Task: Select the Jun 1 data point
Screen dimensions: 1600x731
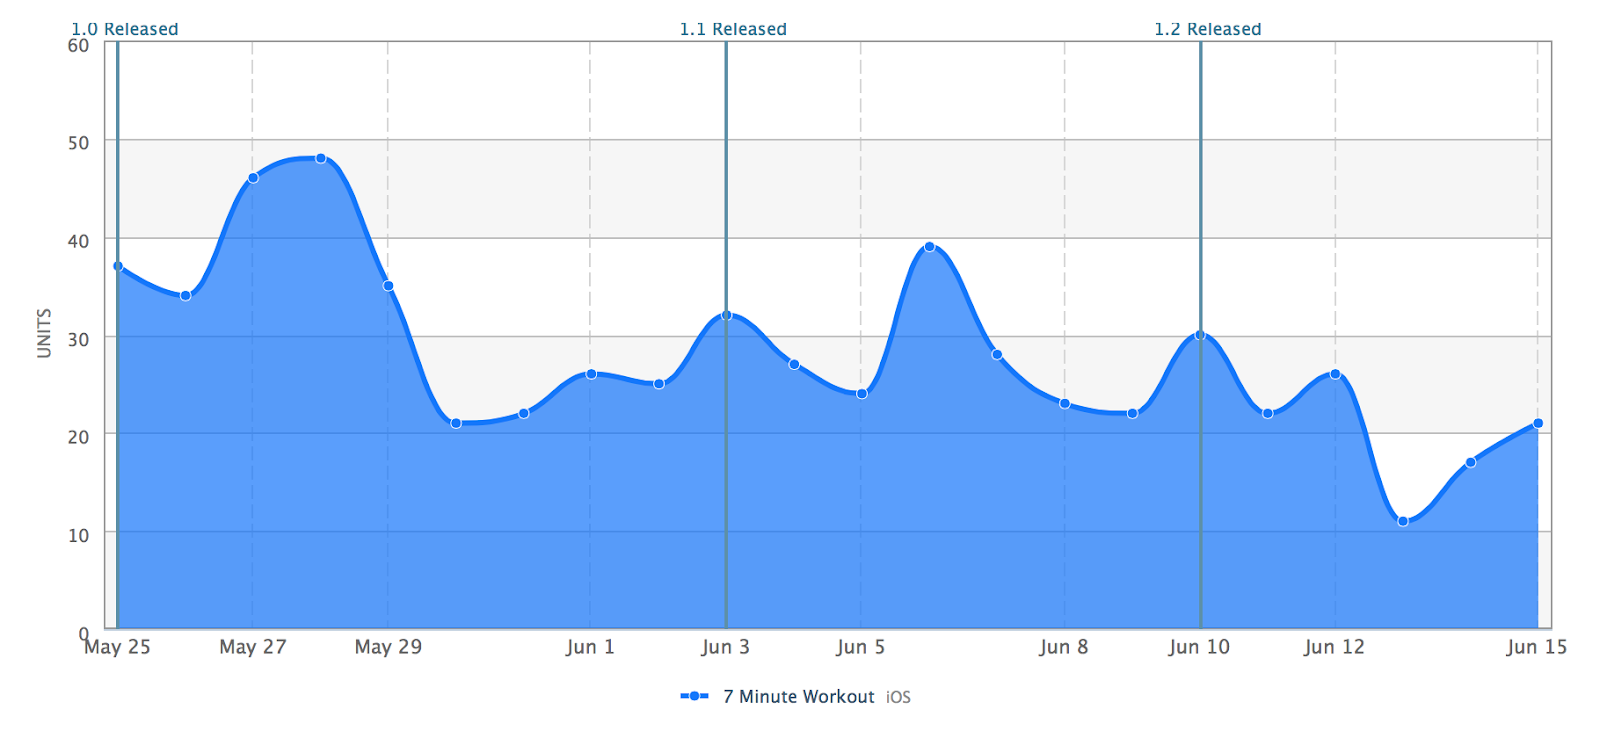Action: tap(591, 374)
